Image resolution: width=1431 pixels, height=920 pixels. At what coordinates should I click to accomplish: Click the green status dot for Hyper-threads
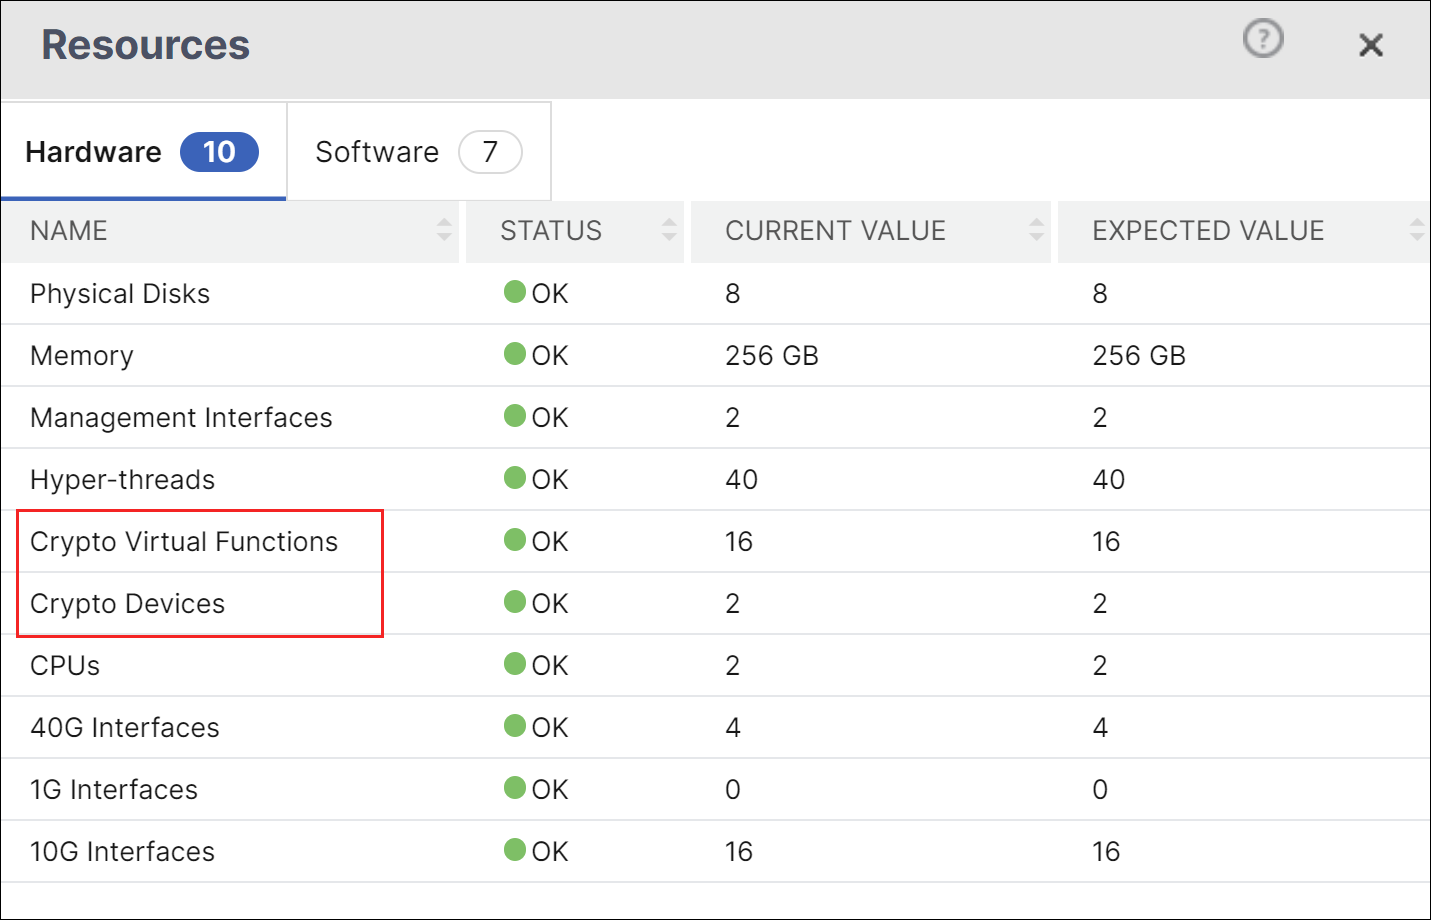[515, 478]
